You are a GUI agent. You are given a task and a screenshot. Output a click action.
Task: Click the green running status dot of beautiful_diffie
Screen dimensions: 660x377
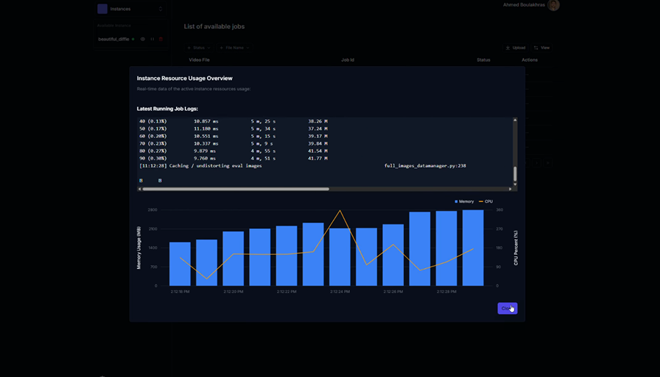133,39
